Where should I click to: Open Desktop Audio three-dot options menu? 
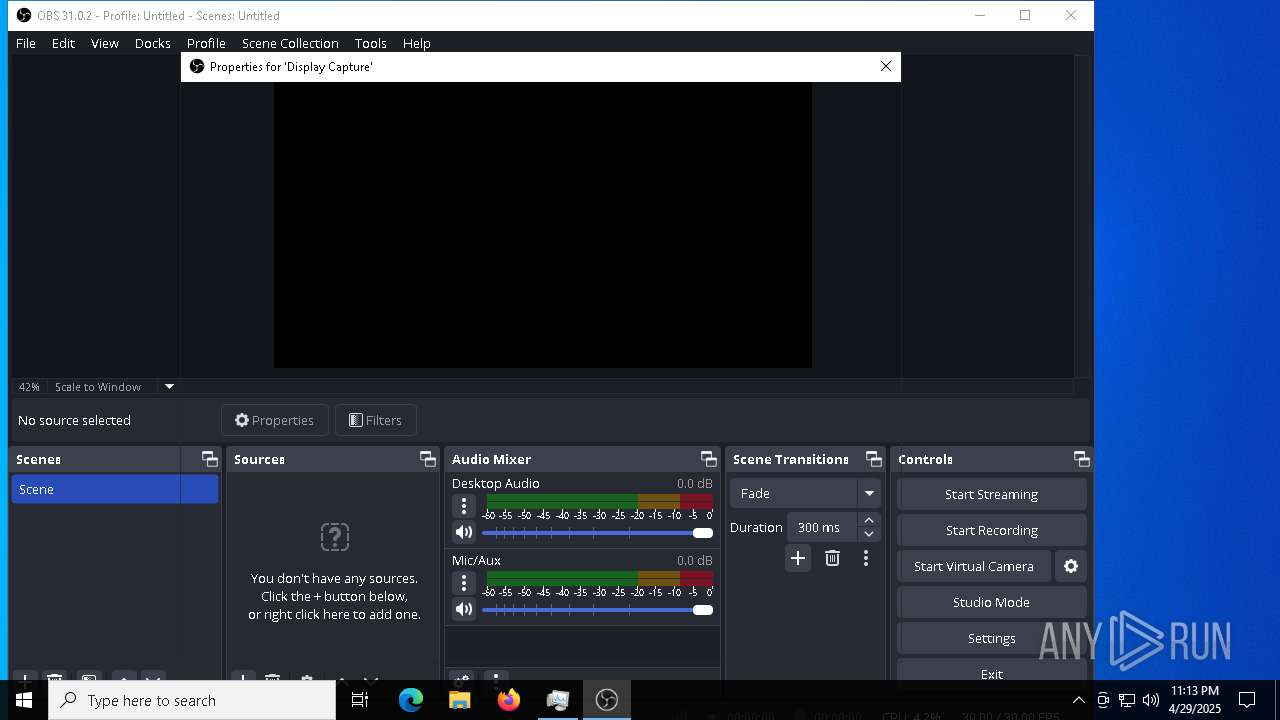coord(464,506)
